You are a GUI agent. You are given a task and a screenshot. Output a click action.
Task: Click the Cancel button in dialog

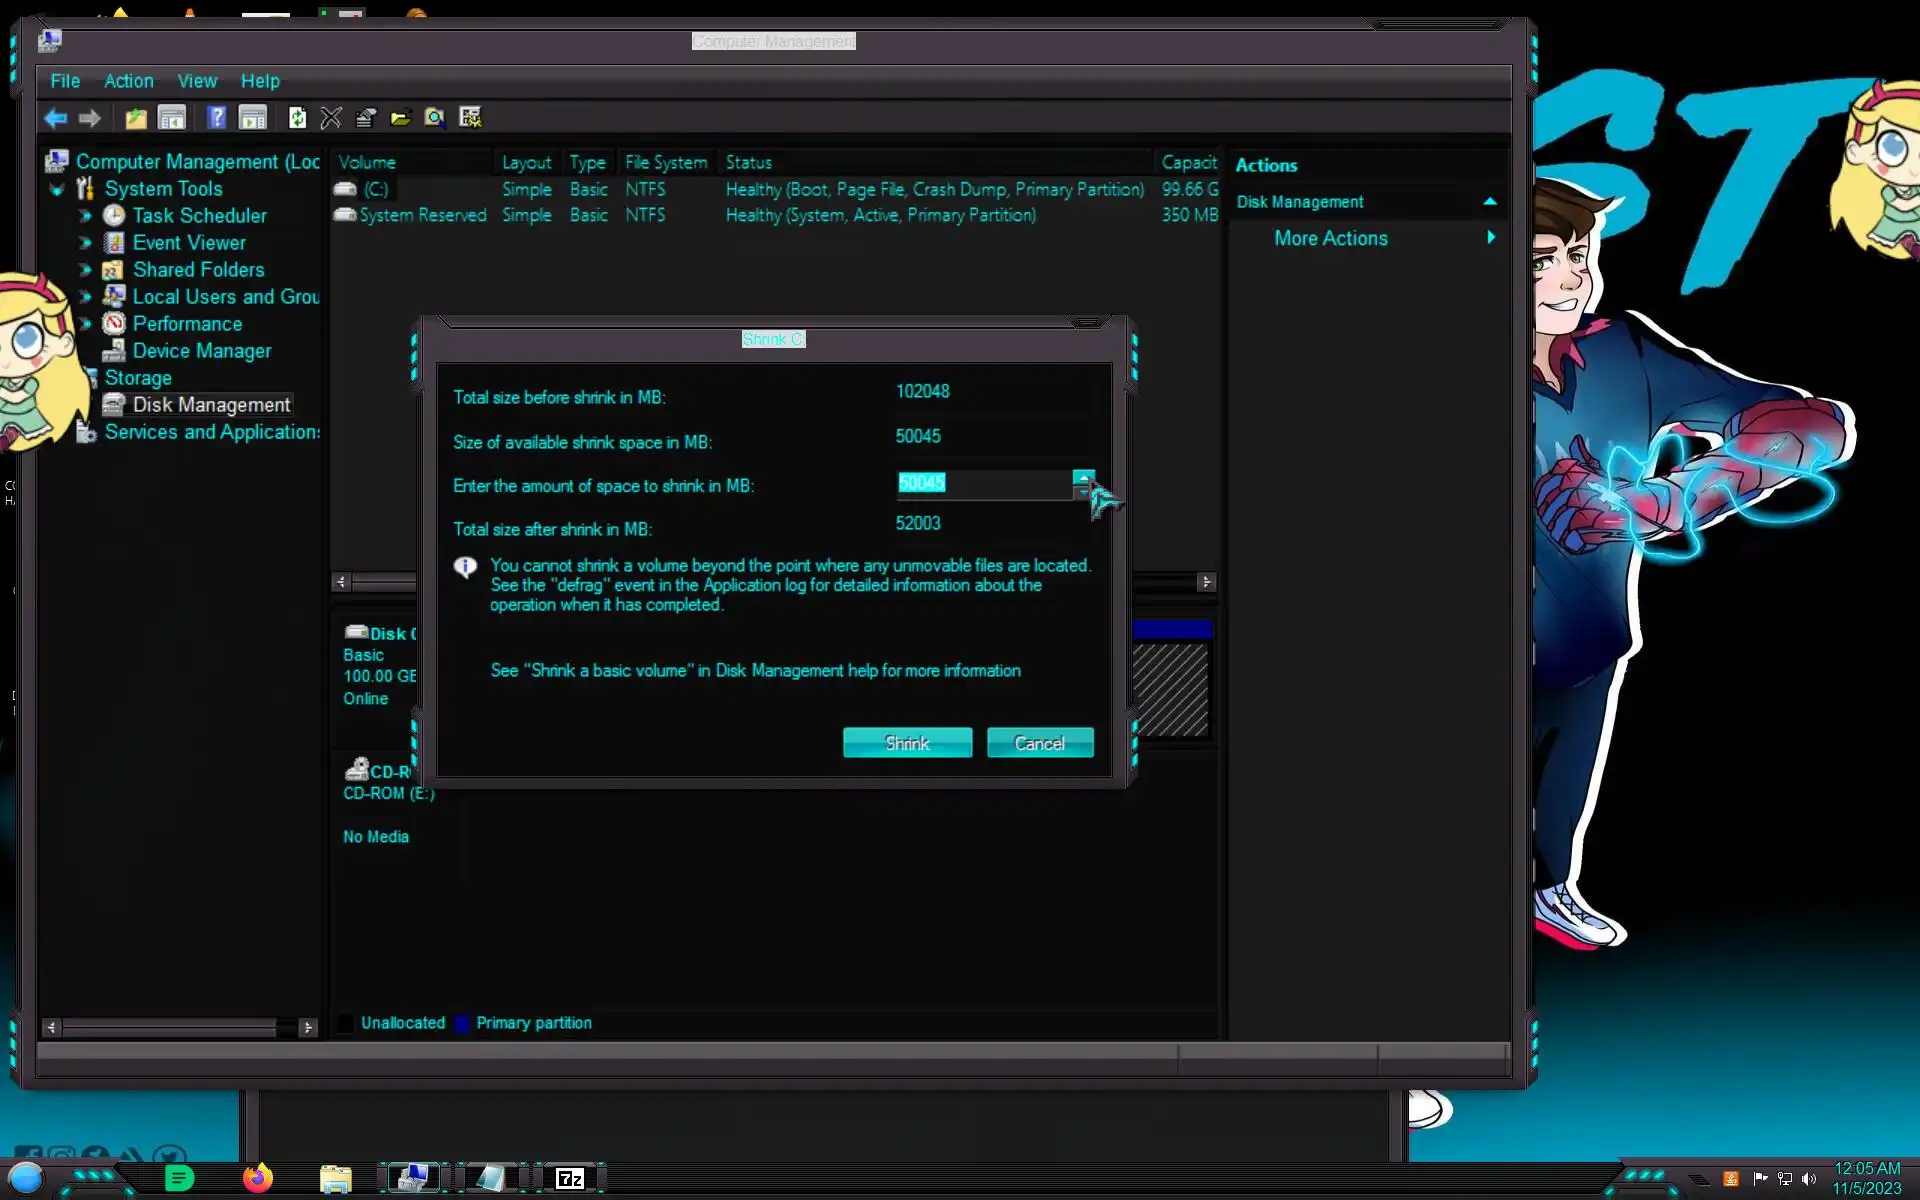(1039, 743)
